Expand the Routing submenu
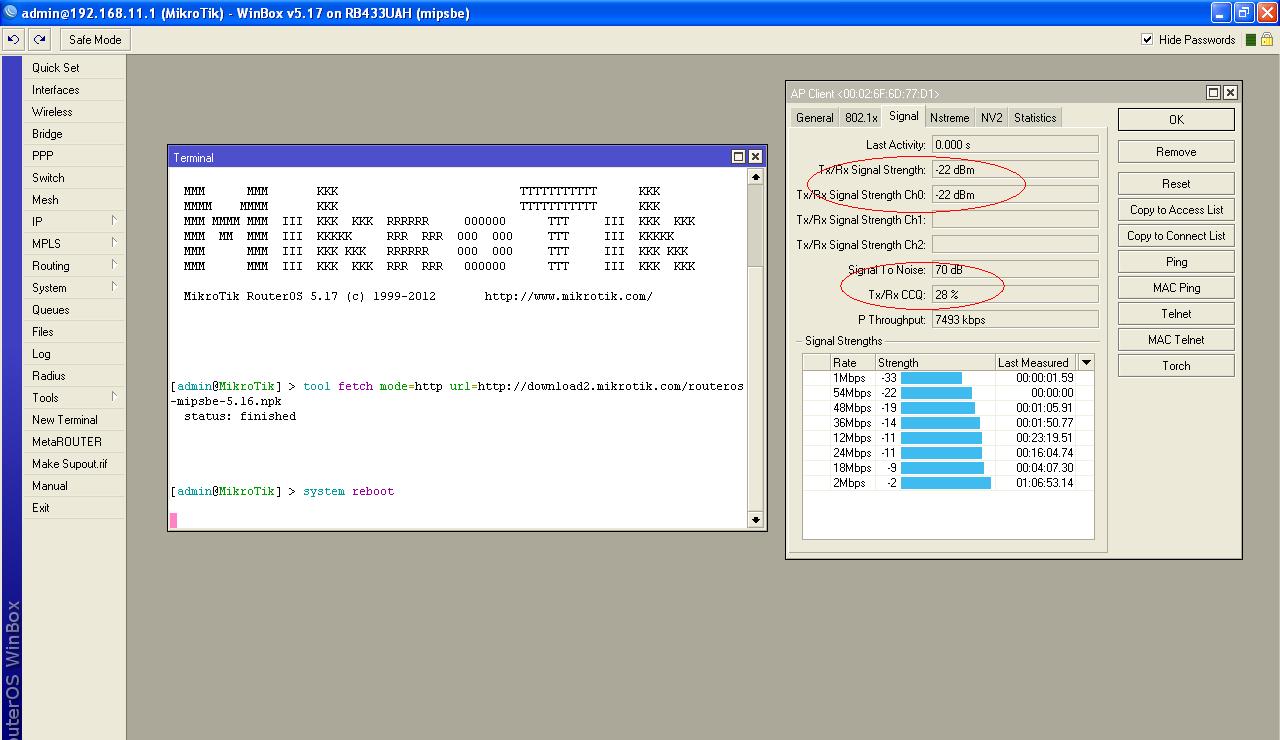The image size is (1280, 740). [75, 266]
